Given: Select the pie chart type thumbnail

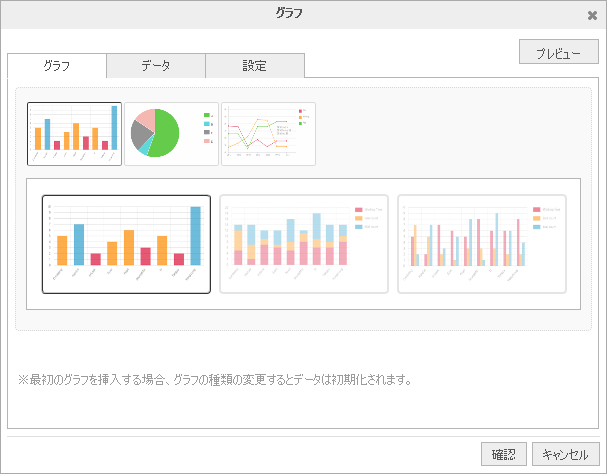Looking at the screenshot, I should (x=171, y=133).
